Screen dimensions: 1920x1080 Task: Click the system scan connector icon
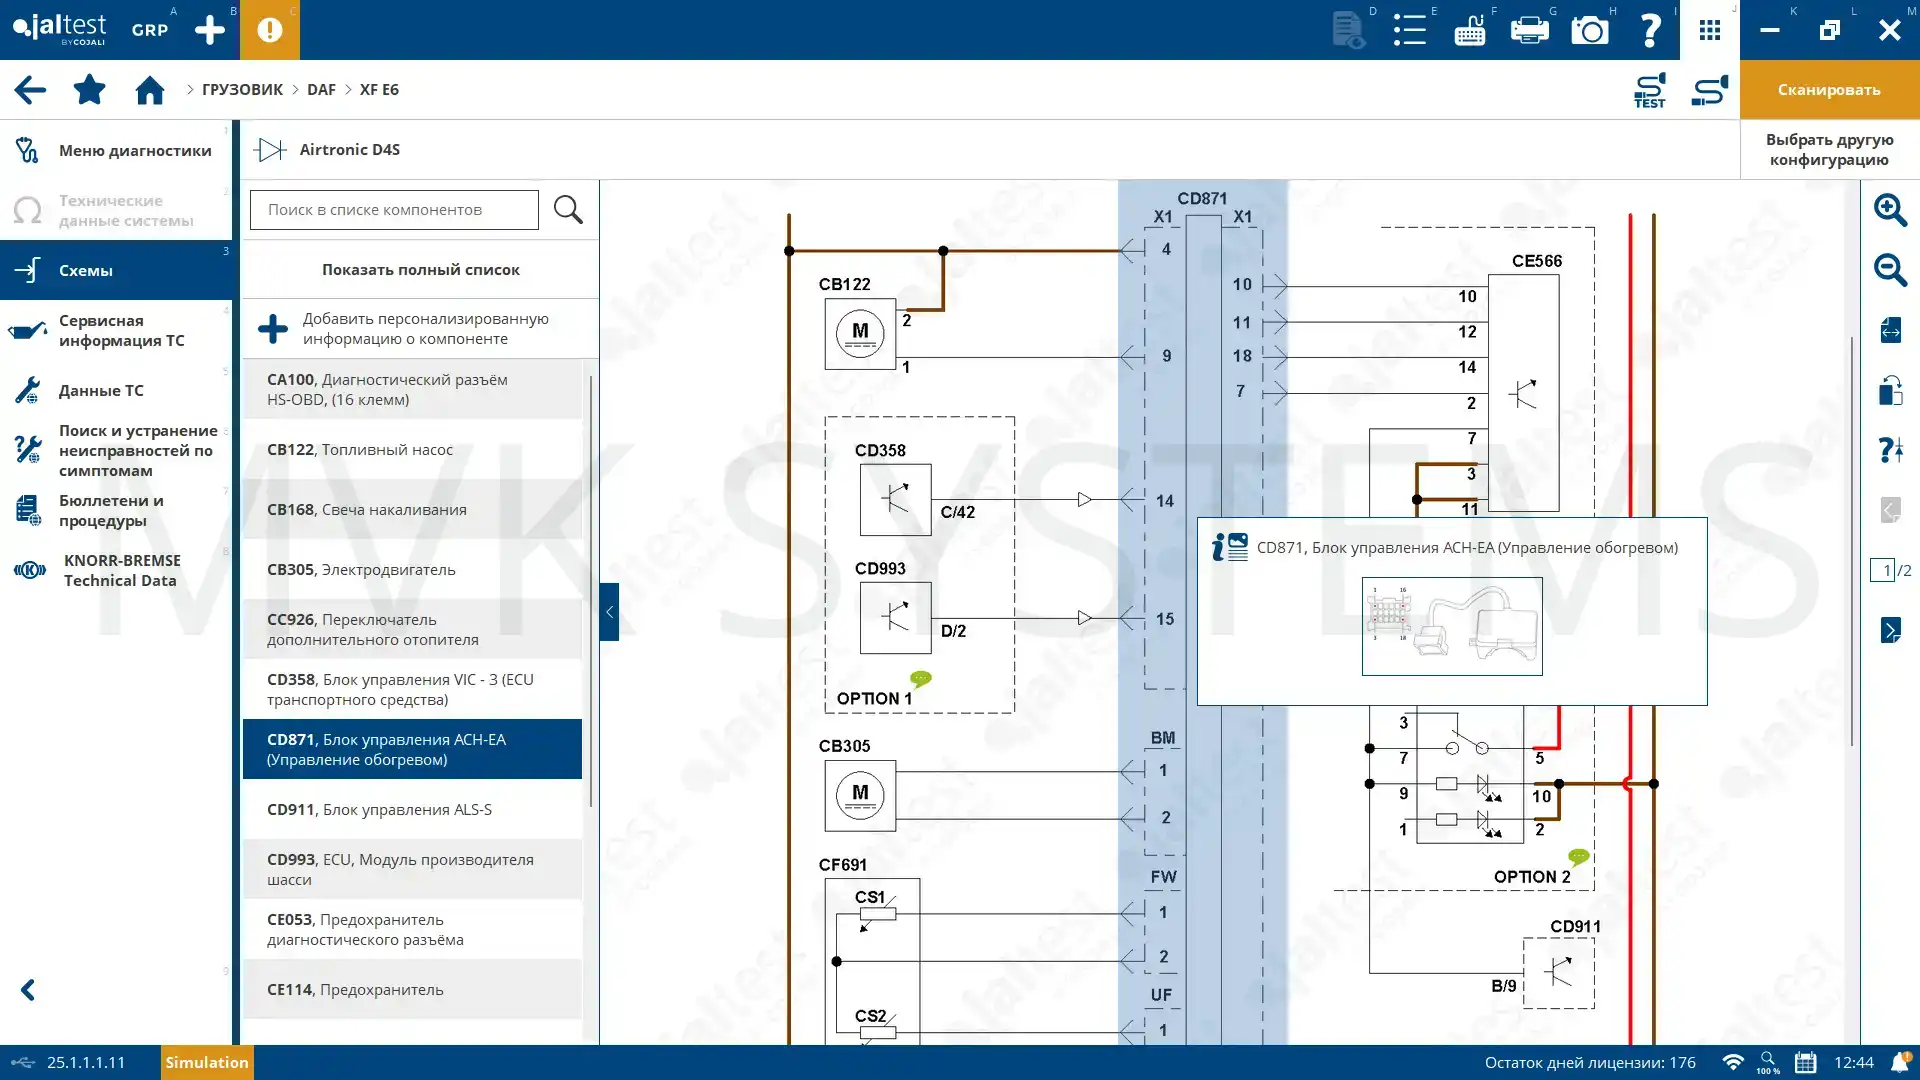[x=1710, y=90]
